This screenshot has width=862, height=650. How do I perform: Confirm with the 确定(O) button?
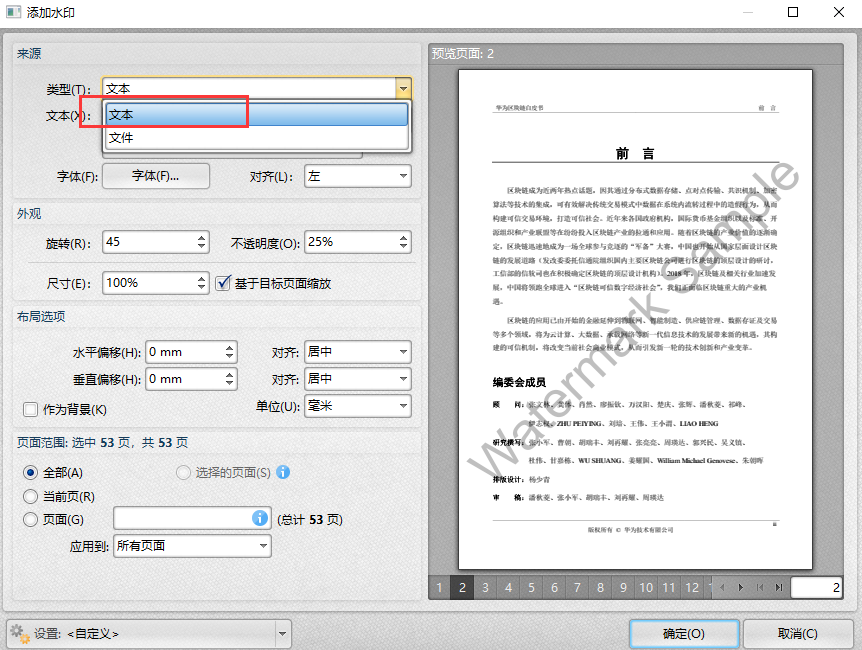684,634
